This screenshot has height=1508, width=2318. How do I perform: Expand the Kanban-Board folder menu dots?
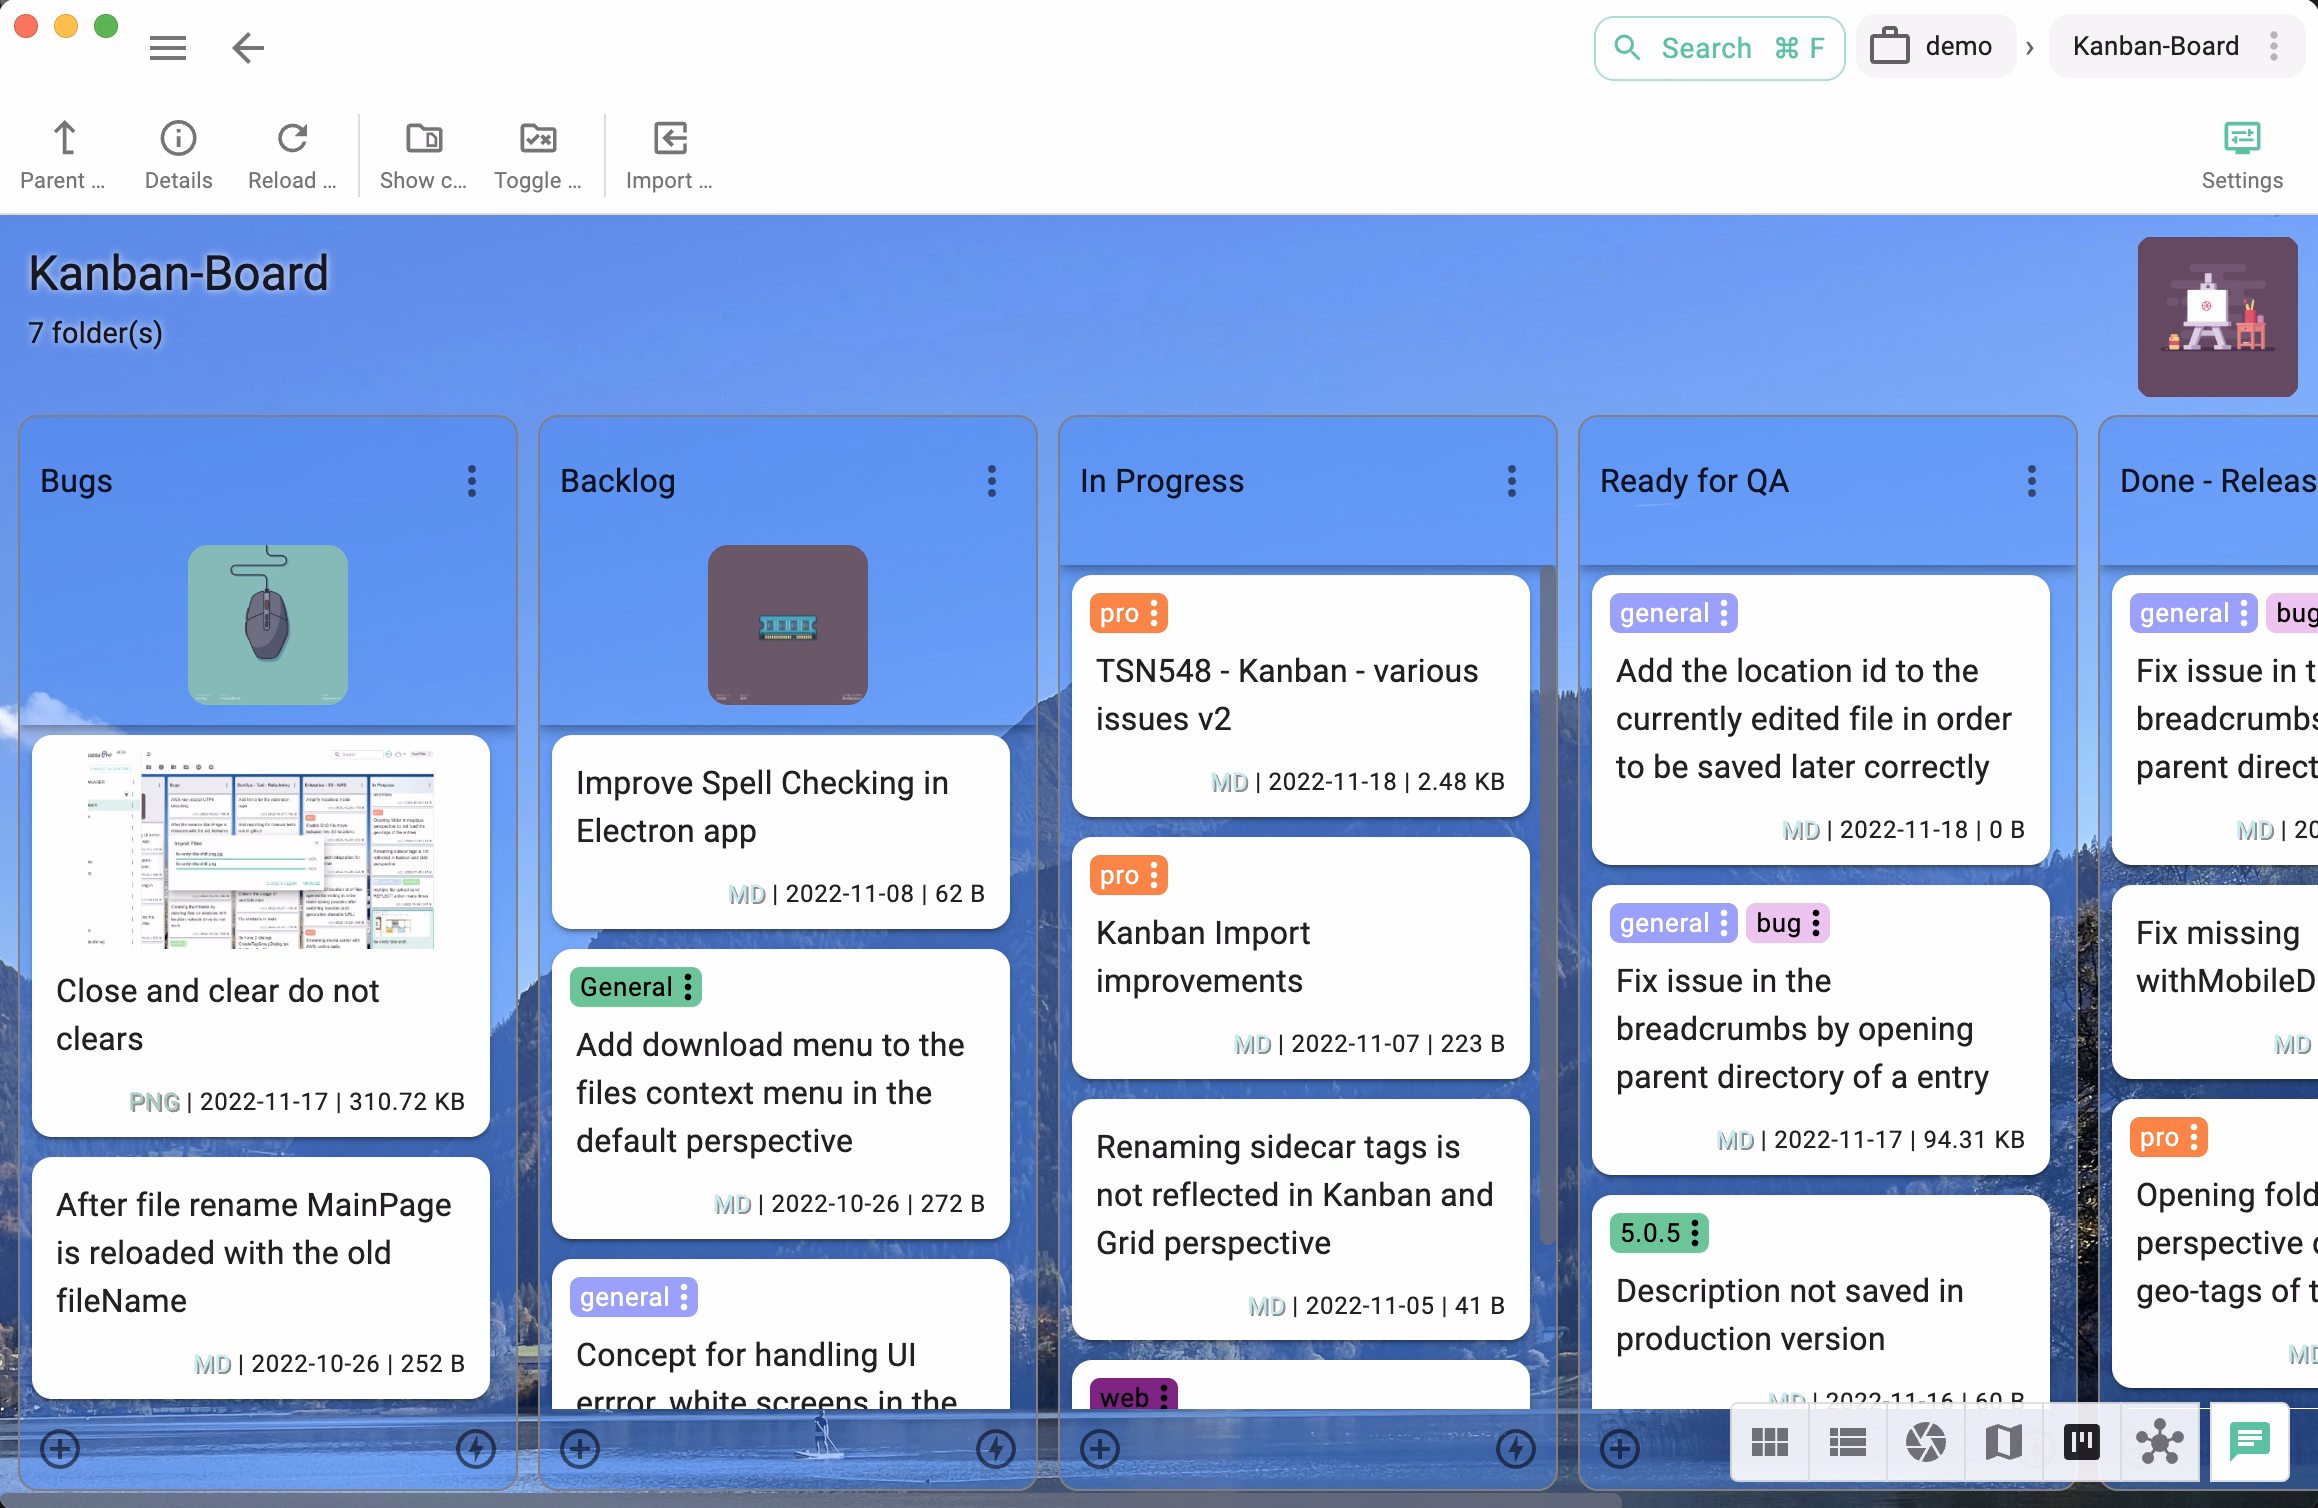tap(2273, 47)
